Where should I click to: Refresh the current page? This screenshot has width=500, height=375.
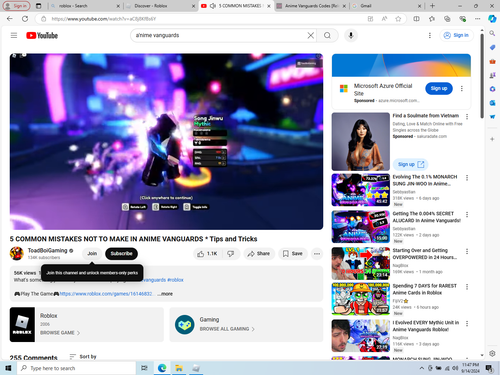click(x=25, y=19)
